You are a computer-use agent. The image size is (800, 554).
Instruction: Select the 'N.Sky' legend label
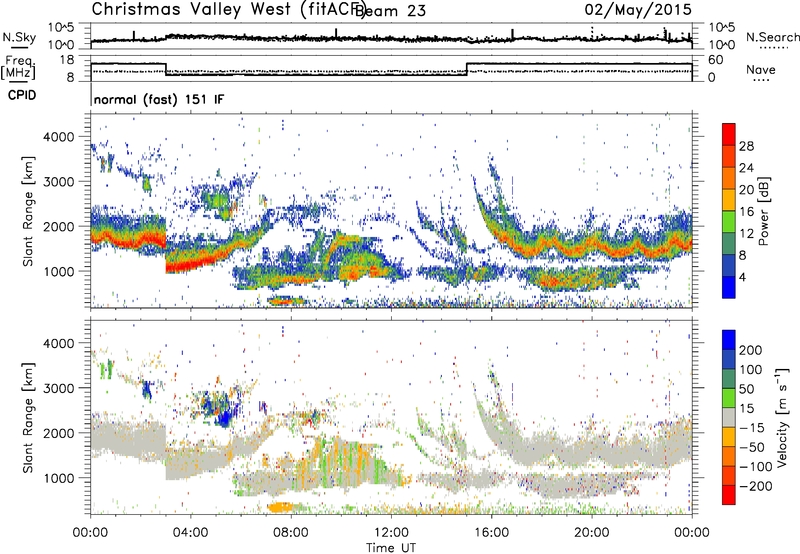click(19, 37)
